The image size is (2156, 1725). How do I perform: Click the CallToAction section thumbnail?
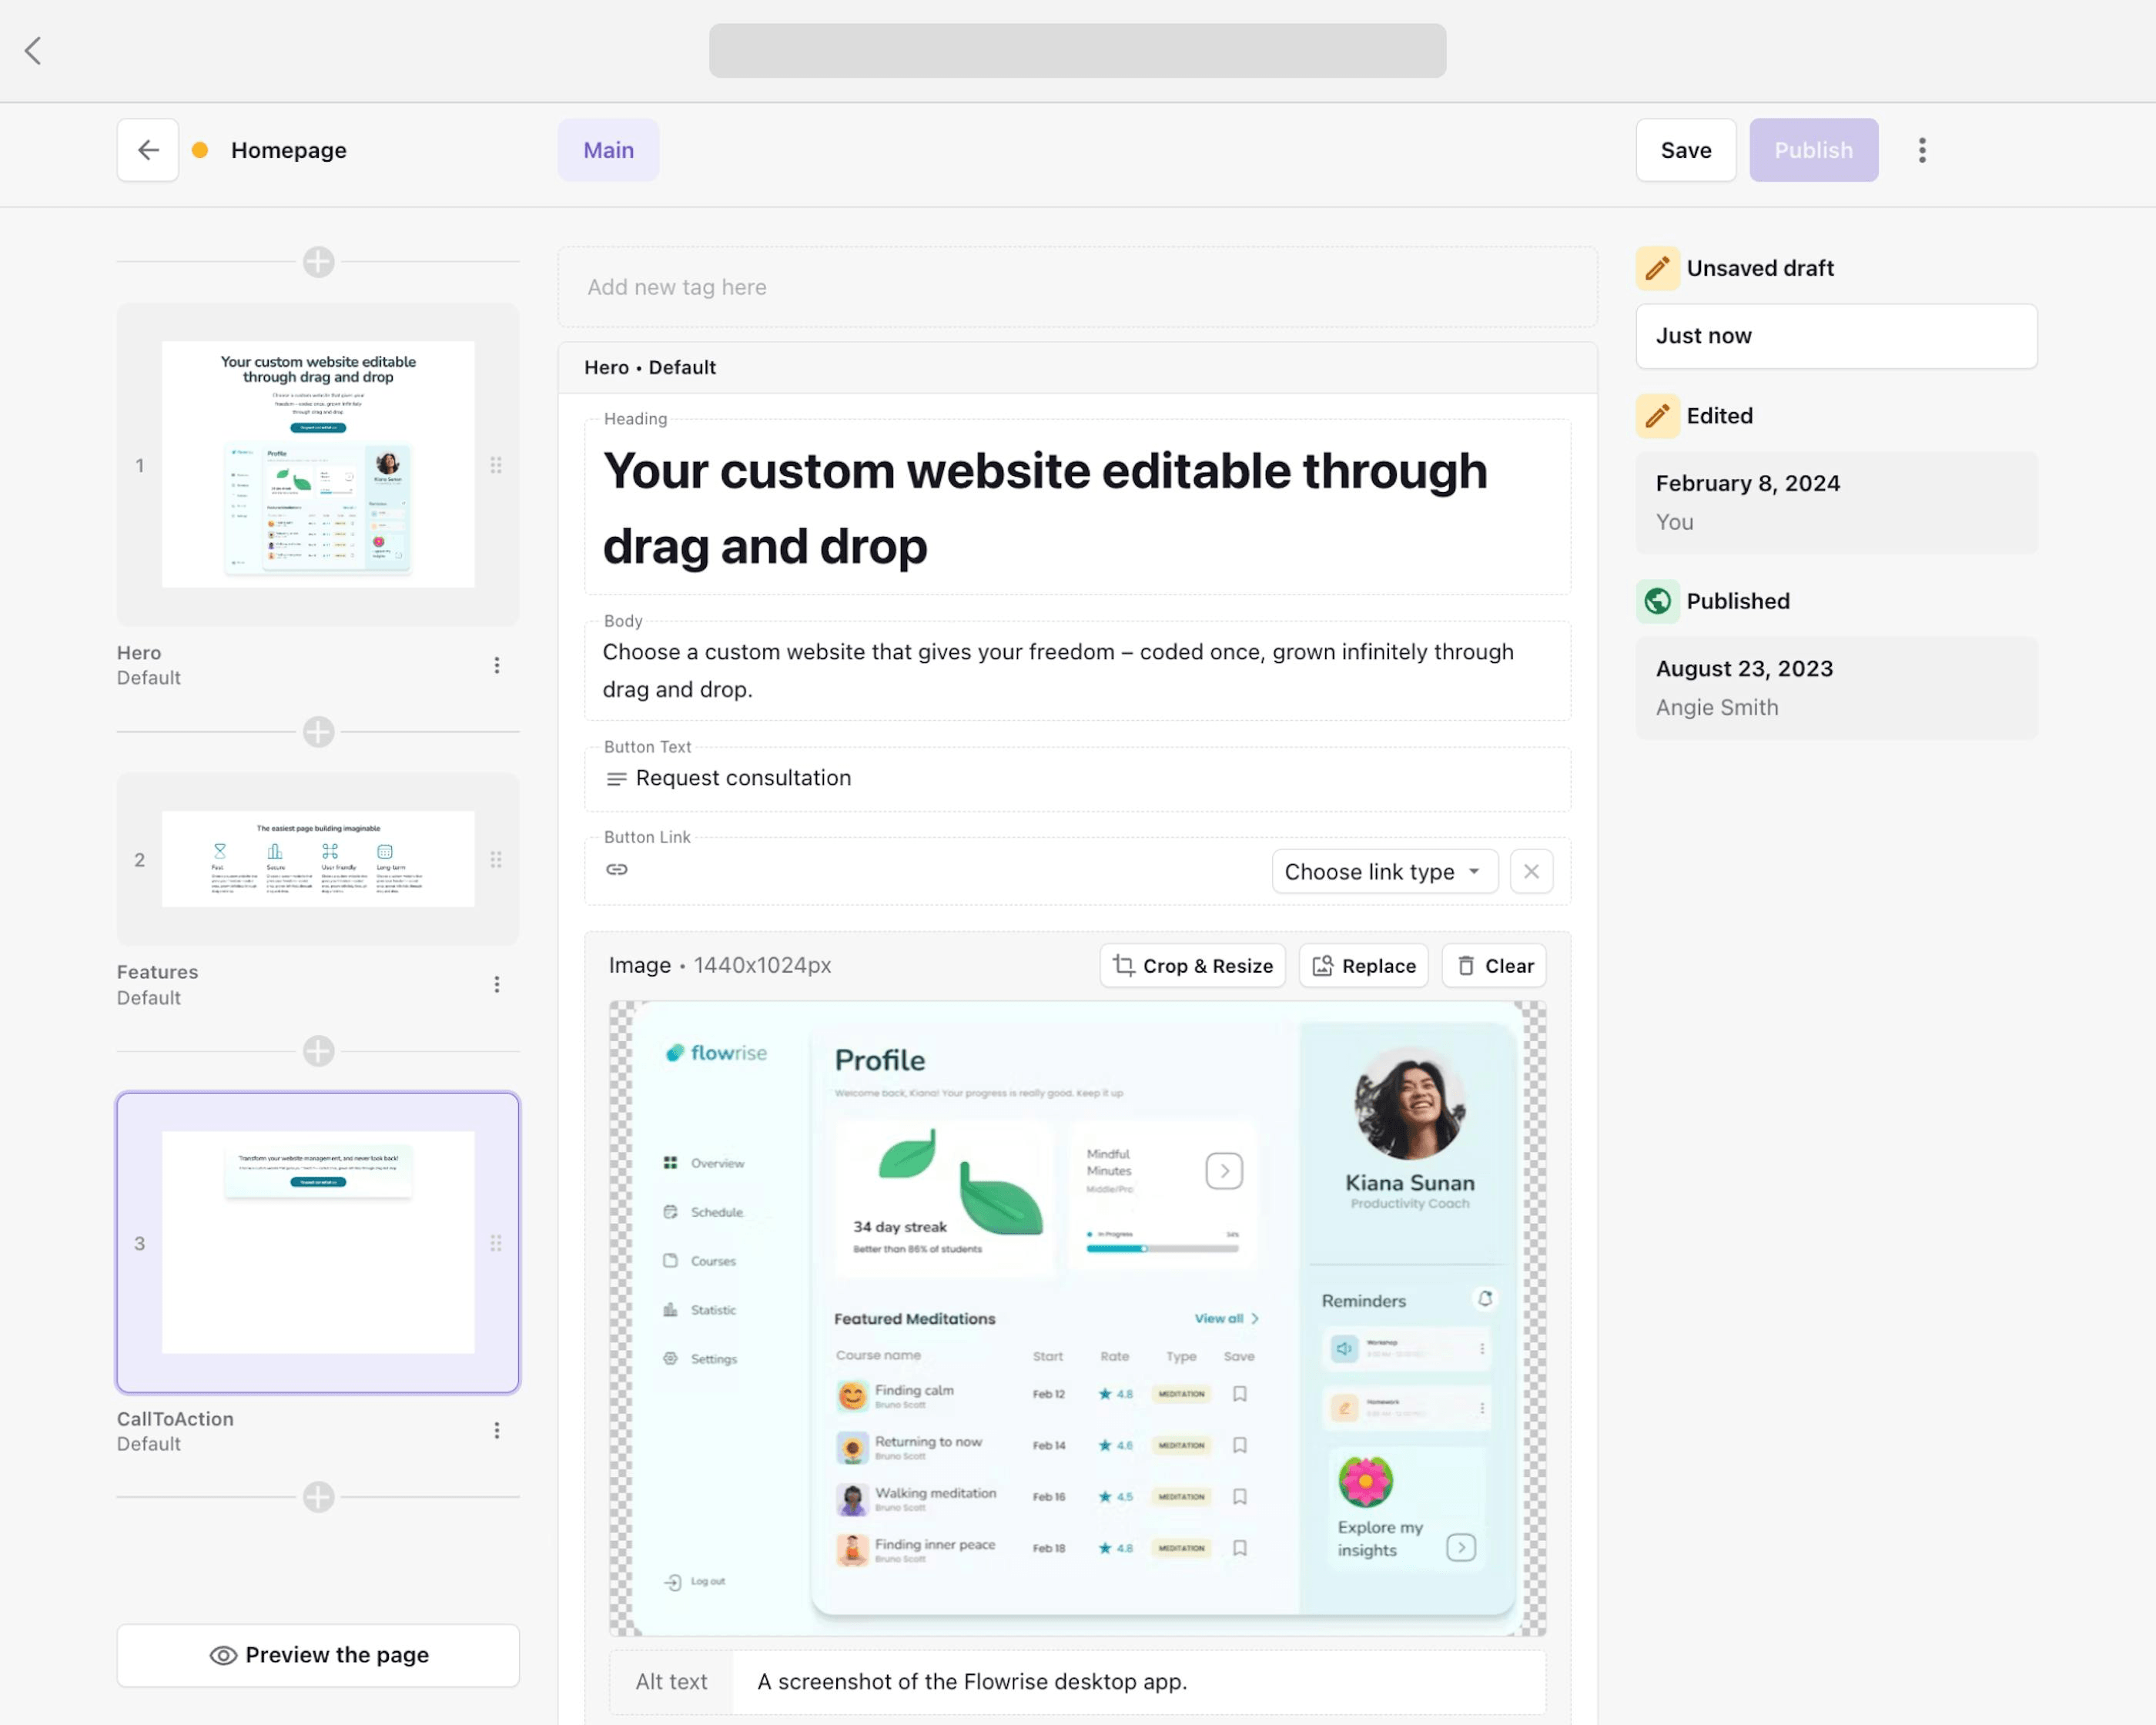coord(319,1243)
